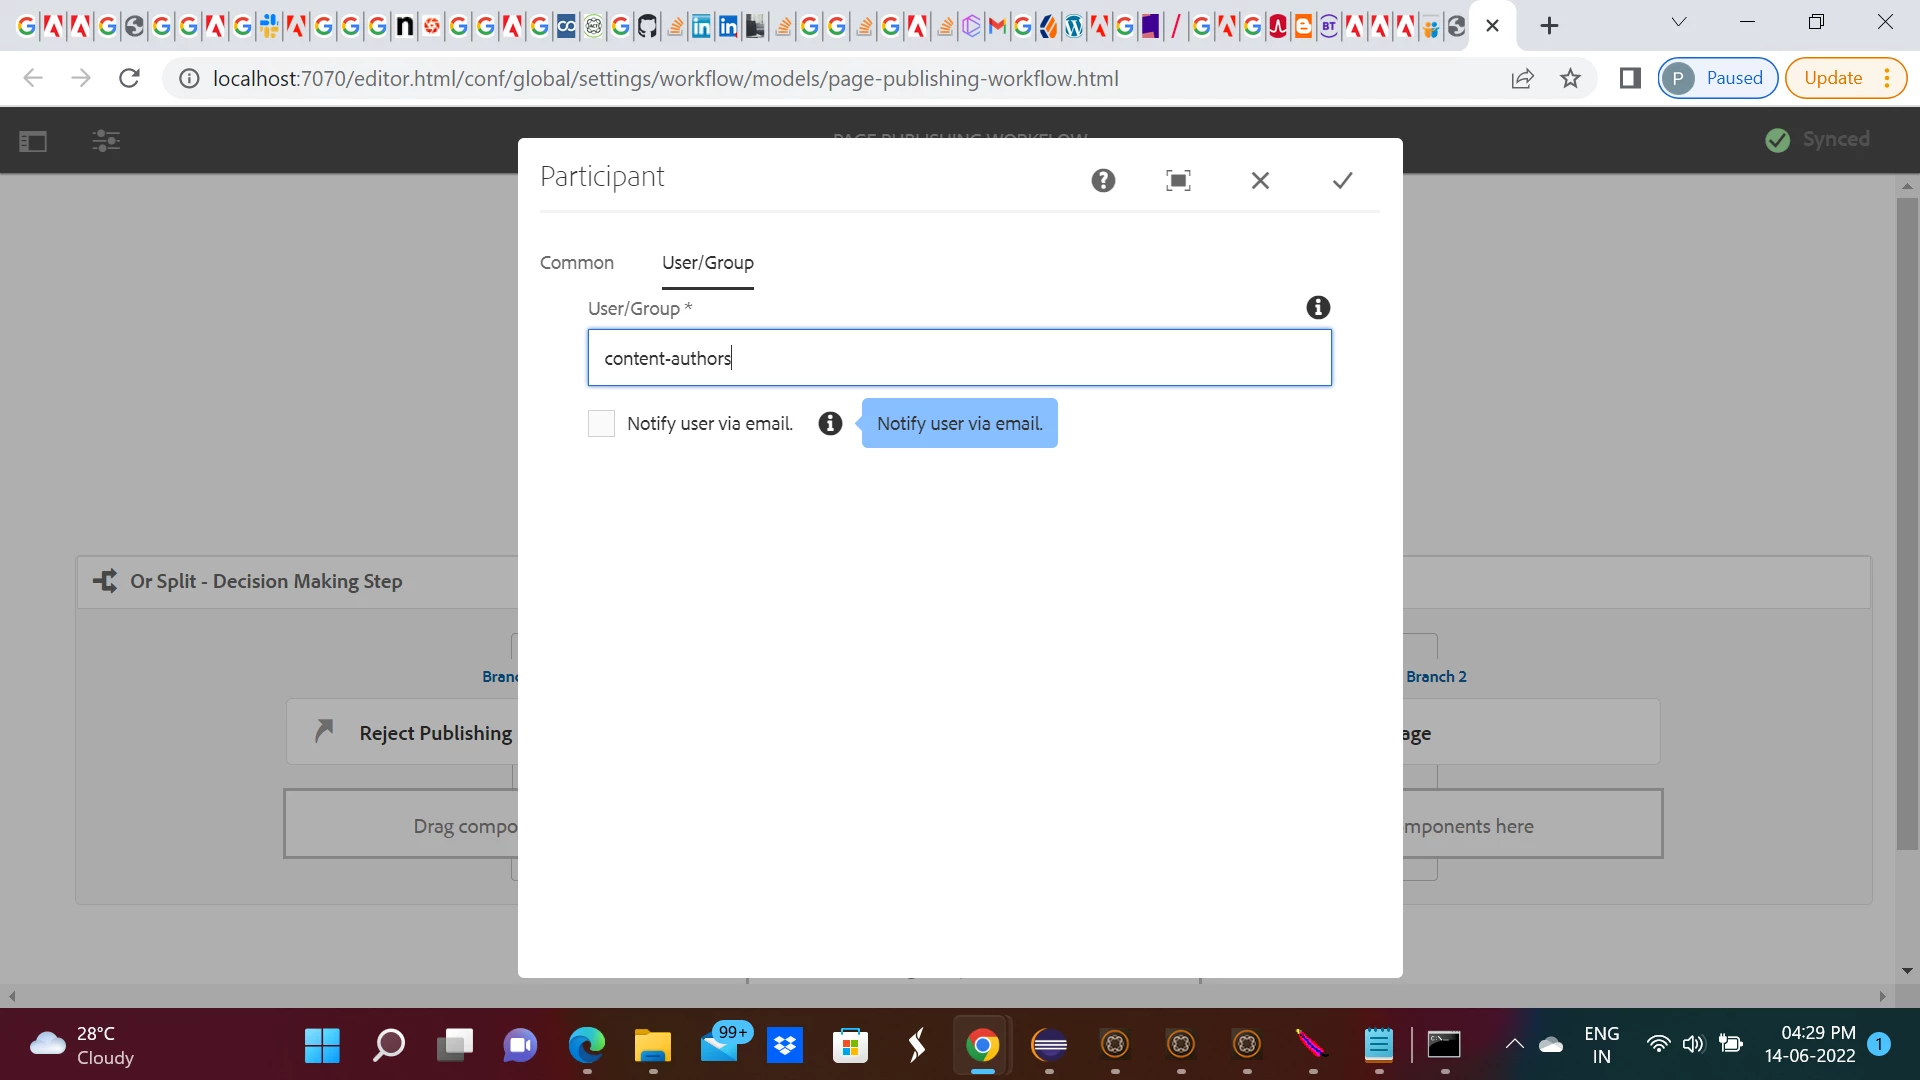
Task: Expand system tray hidden icons chevron
Action: (1514, 1045)
